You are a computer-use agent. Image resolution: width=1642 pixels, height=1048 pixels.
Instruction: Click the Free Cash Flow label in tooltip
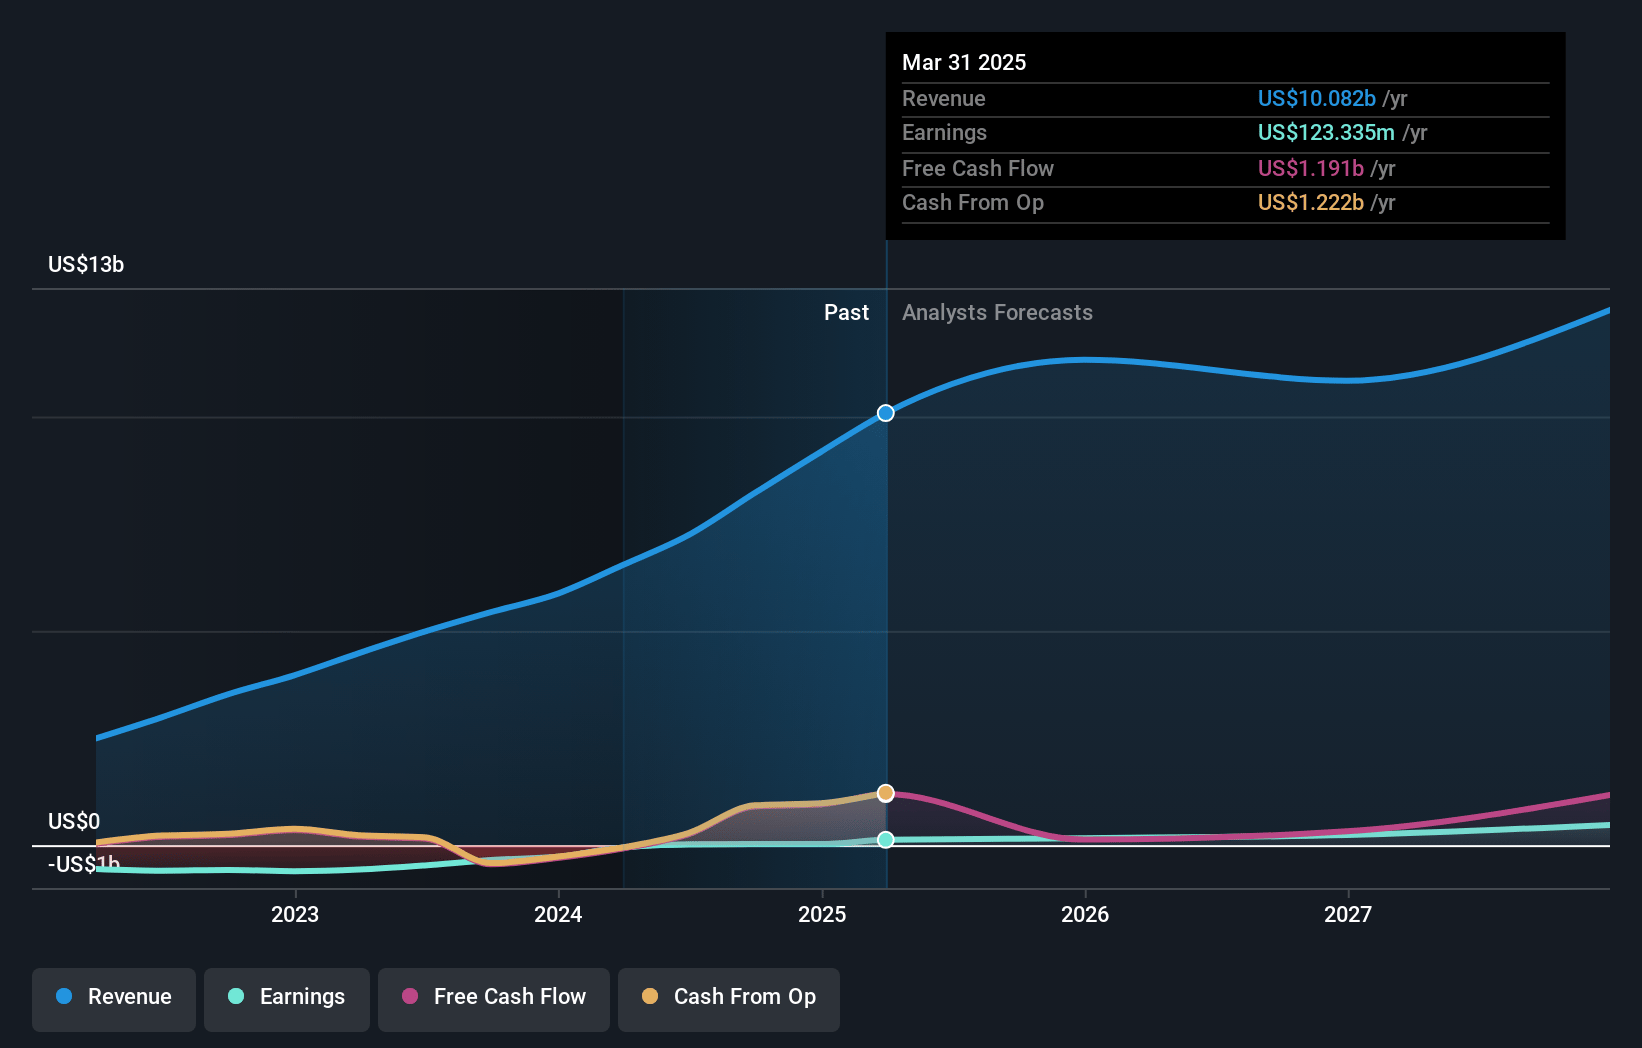(977, 168)
